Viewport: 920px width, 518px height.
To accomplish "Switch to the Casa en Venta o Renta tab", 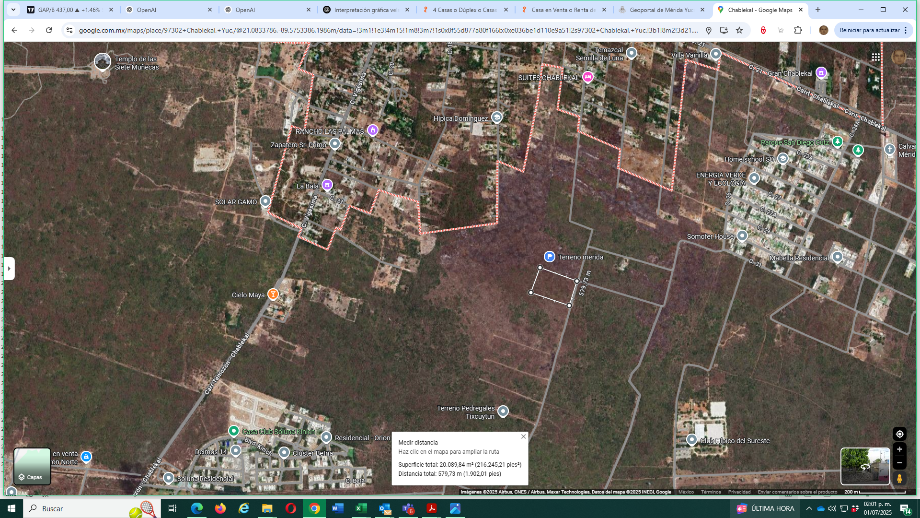I will (562, 10).
